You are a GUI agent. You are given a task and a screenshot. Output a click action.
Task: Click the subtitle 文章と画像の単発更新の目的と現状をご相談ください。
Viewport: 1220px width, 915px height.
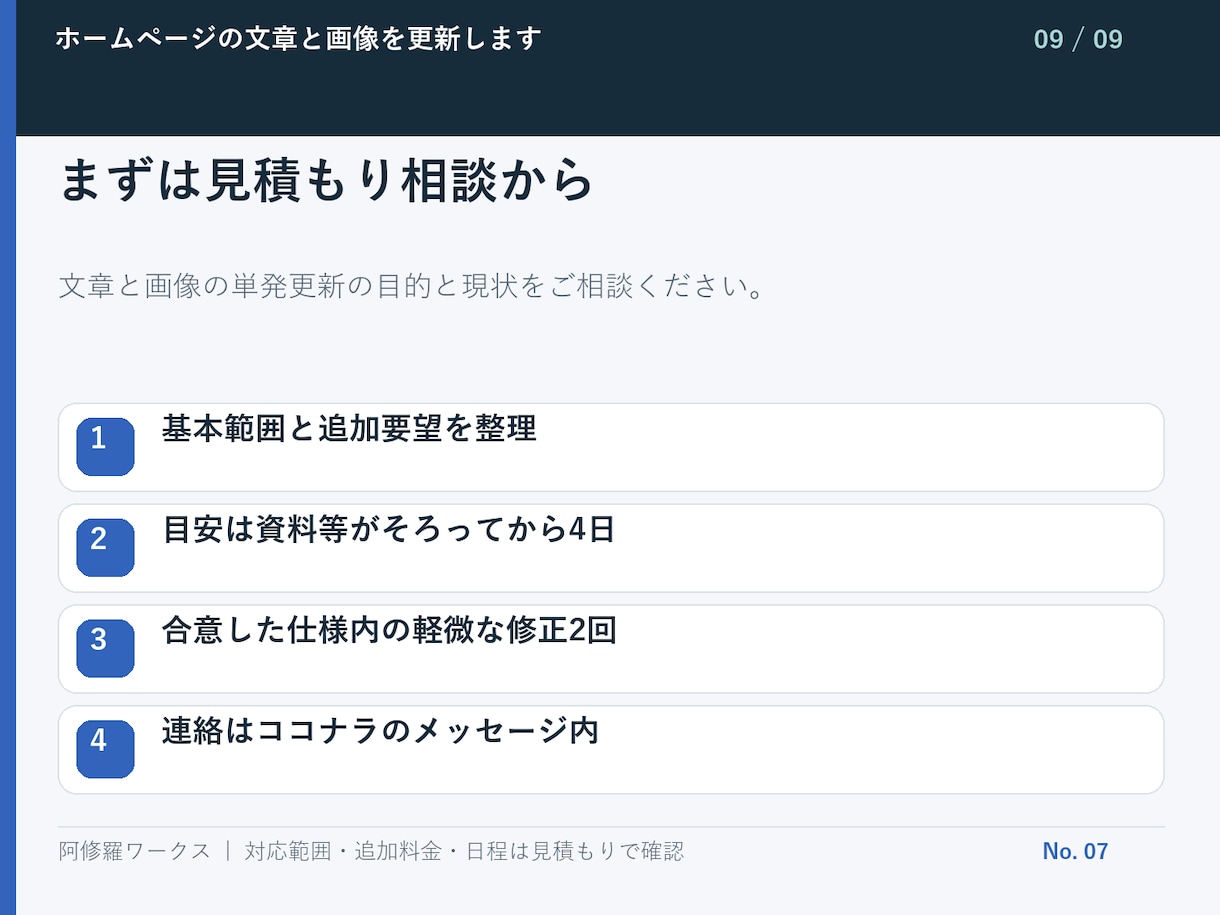(x=412, y=288)
